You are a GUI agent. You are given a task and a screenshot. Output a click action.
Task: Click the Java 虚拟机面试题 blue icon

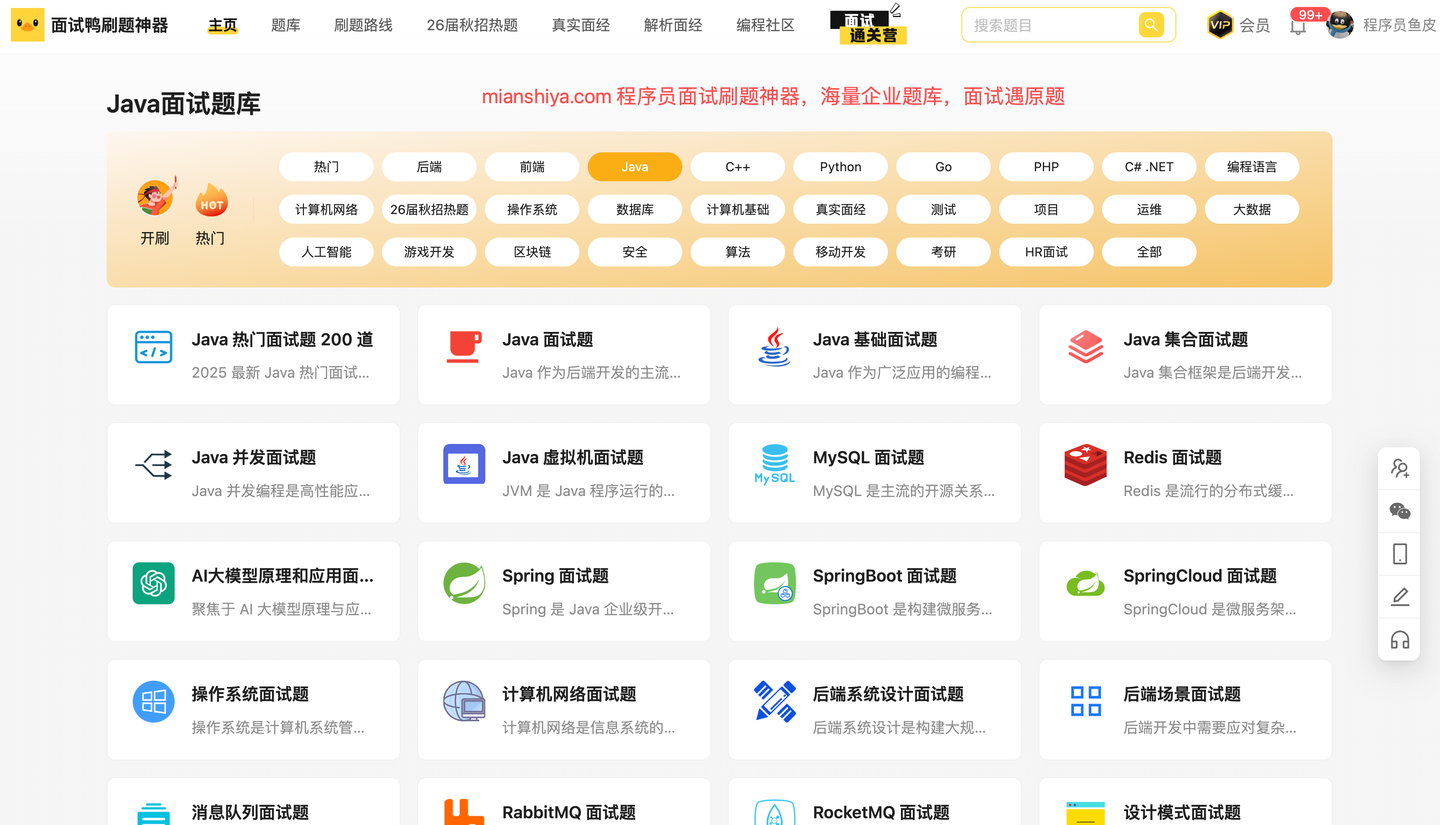coord(464,464)
